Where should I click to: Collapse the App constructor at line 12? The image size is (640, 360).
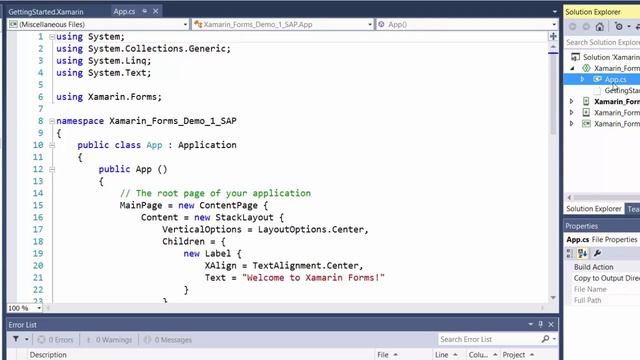[x=52, y=169]
